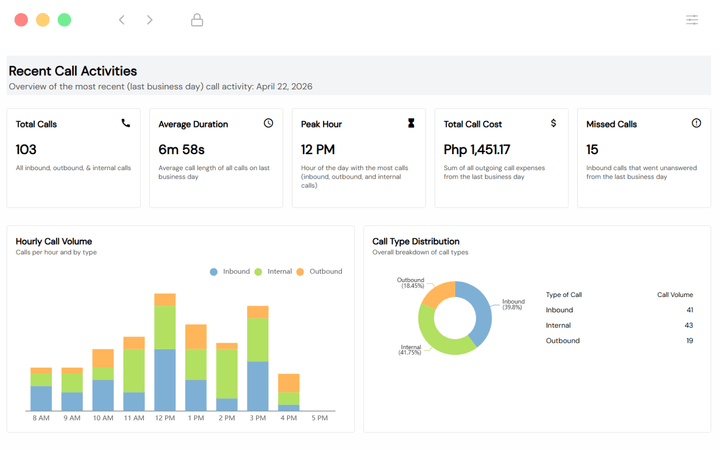Click the Type of Call column header
This screenshot has height=450, width=720.
pos(564,295)
